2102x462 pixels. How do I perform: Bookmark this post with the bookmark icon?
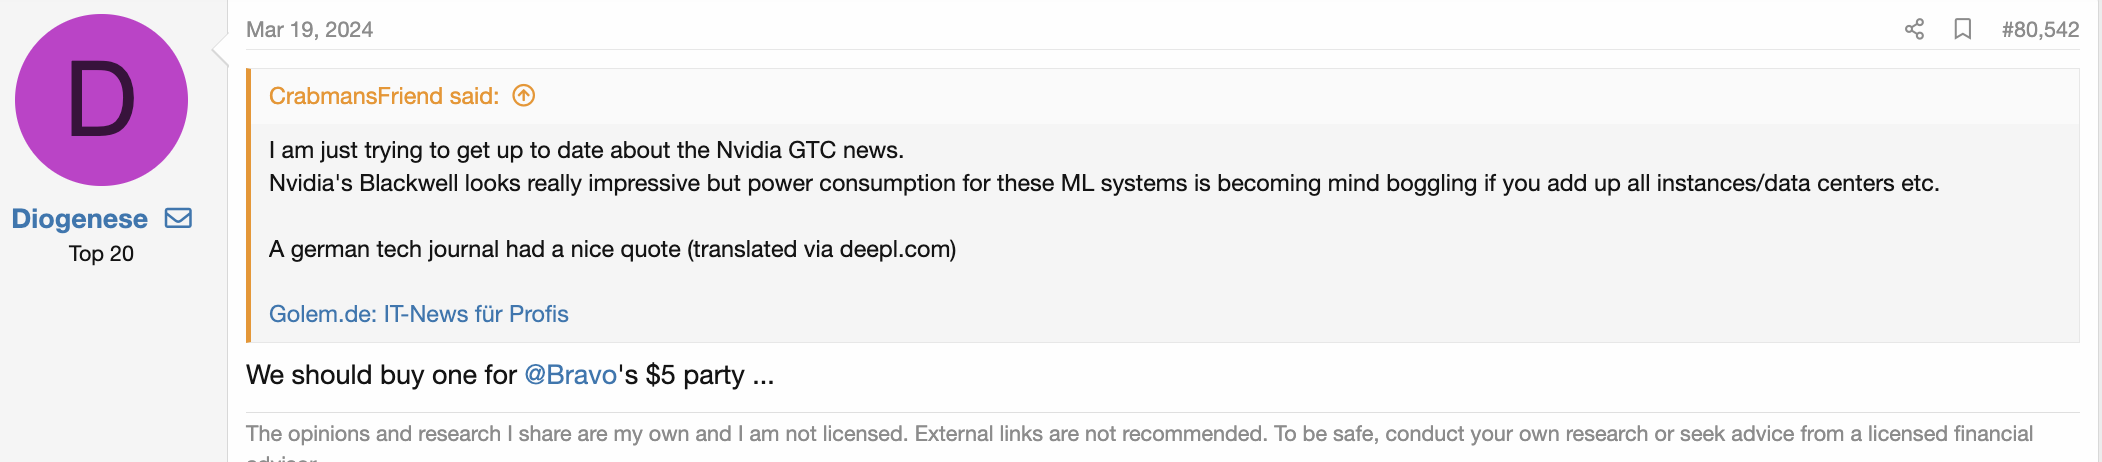1962,29
